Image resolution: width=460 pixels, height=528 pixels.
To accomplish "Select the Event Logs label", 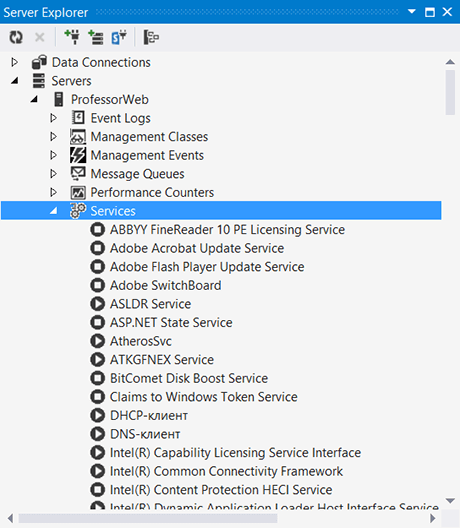I will tap(121, 118).
